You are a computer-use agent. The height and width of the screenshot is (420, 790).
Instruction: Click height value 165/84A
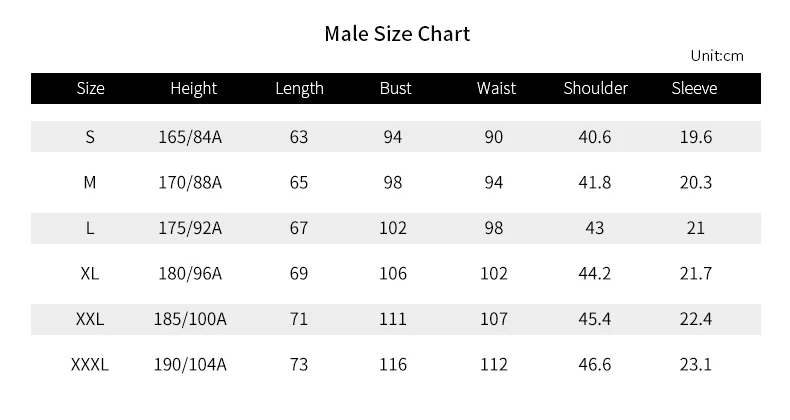pyautogui.click(x=190, y=137)
